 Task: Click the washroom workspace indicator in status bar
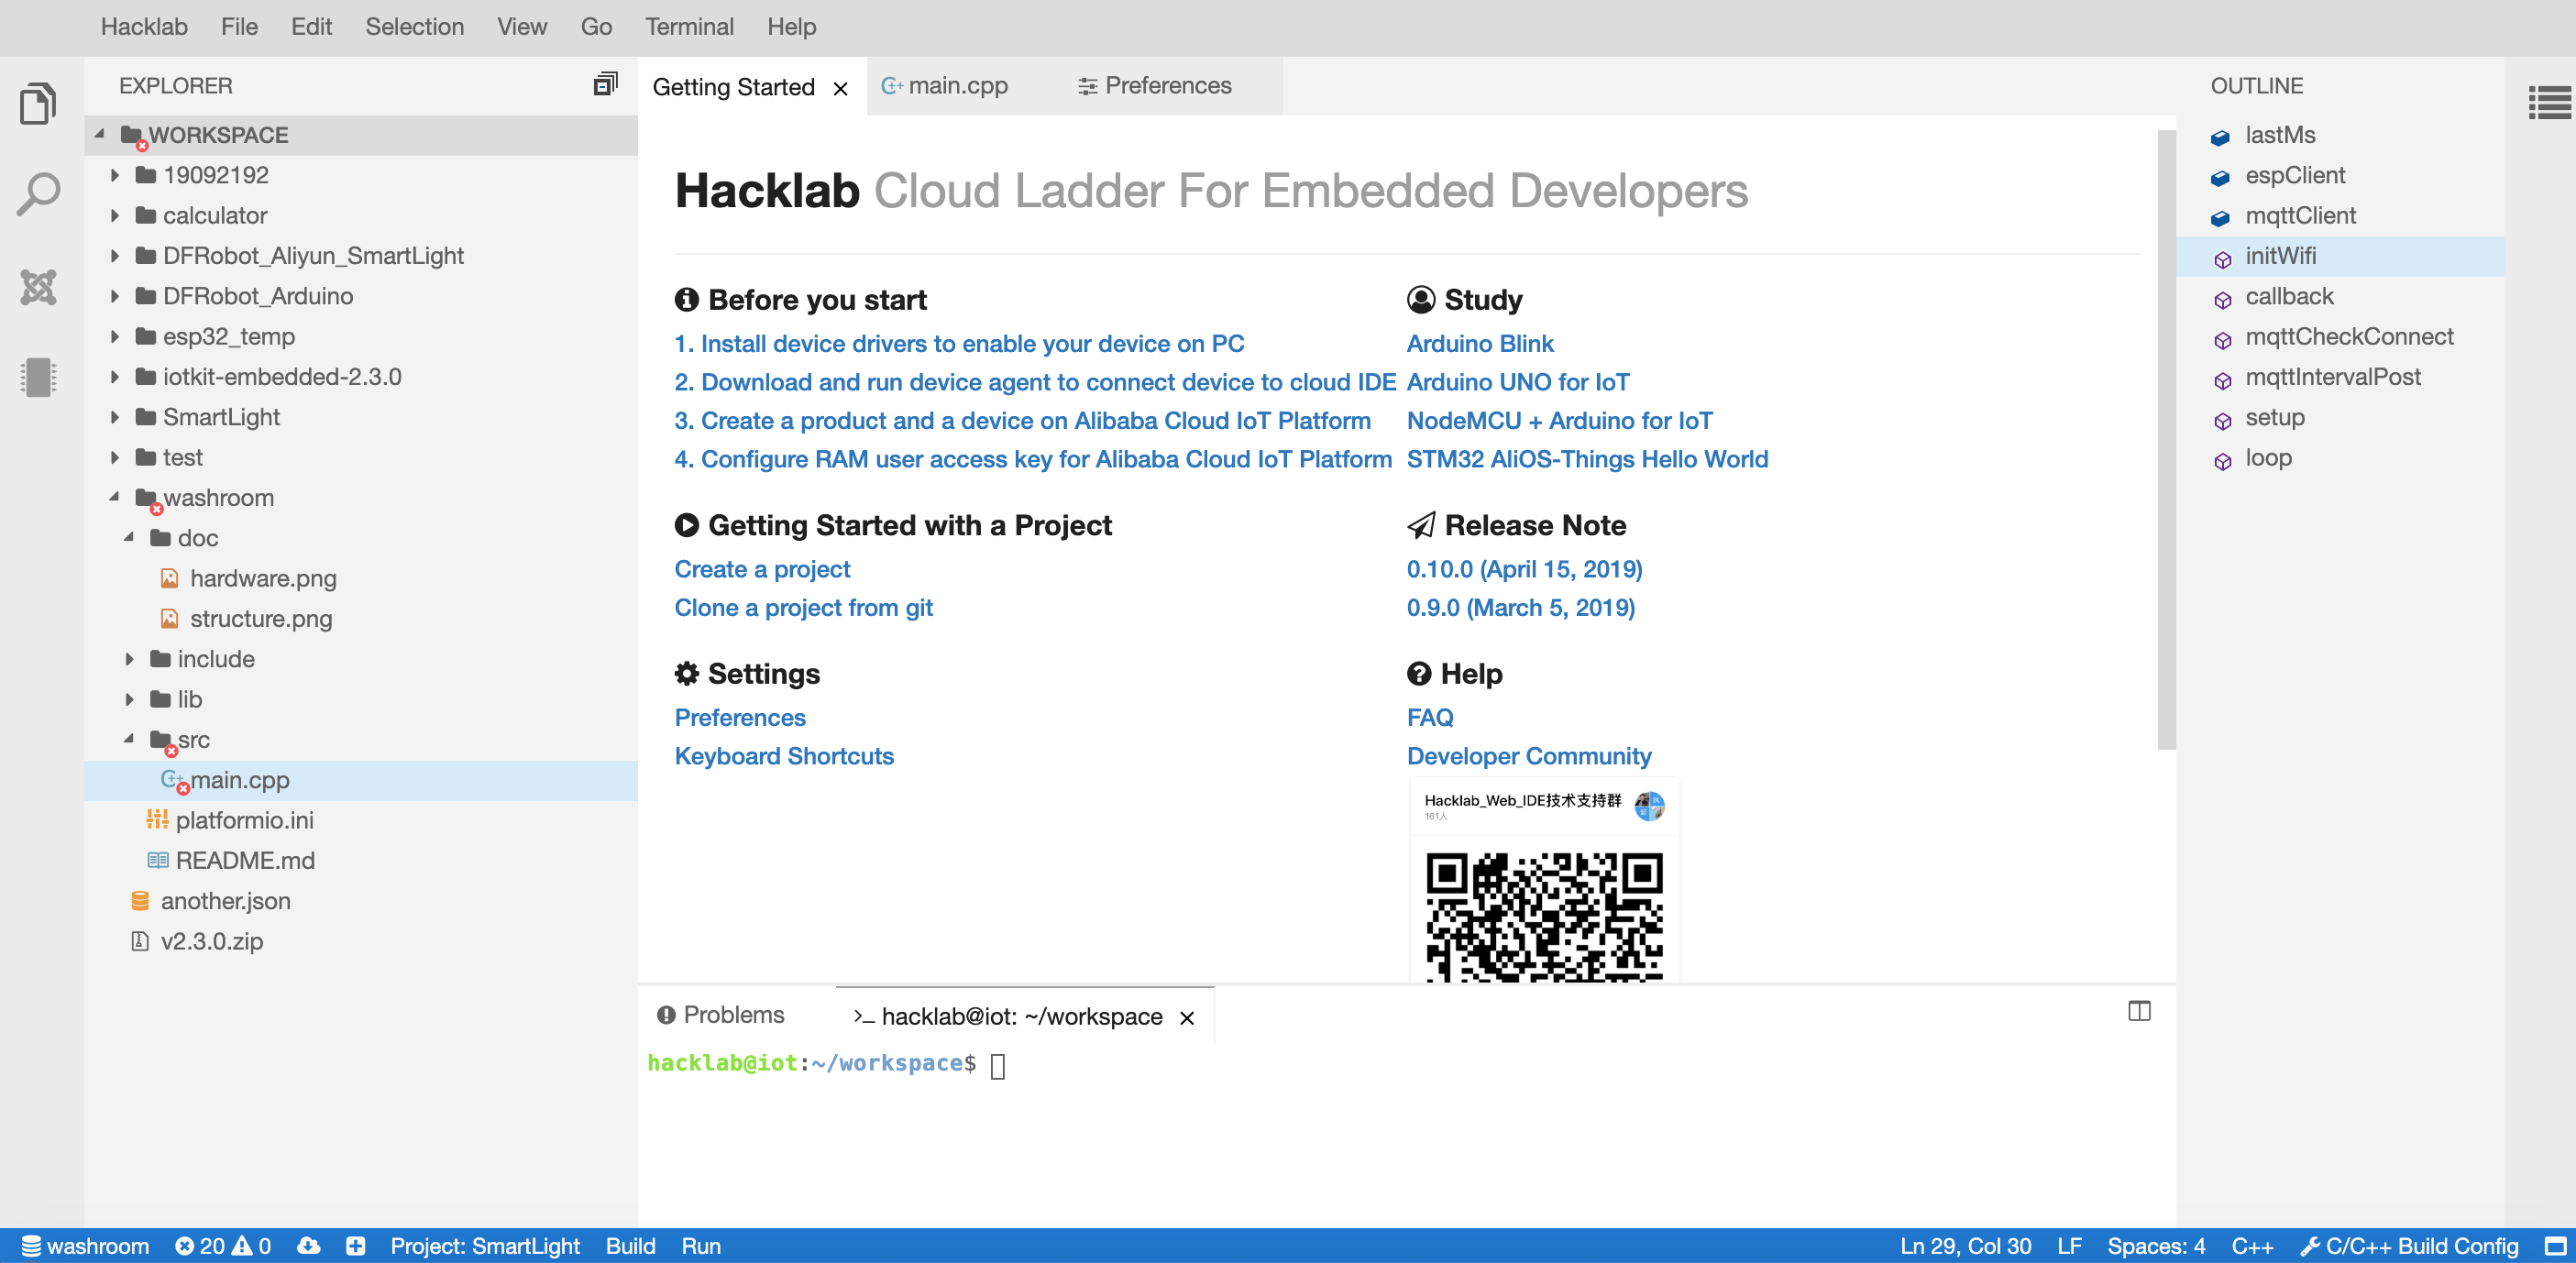click(x=86, y=1246)
